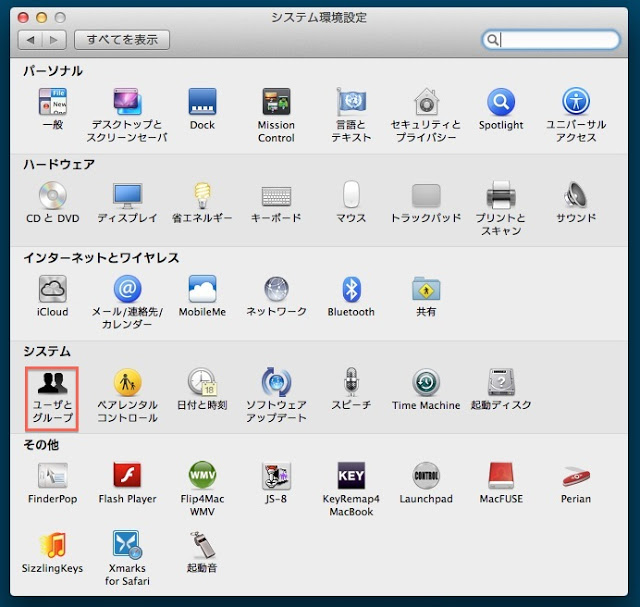Open the Perian preference pane
Viewport: 640px width, 607px height.
[576, 483]
